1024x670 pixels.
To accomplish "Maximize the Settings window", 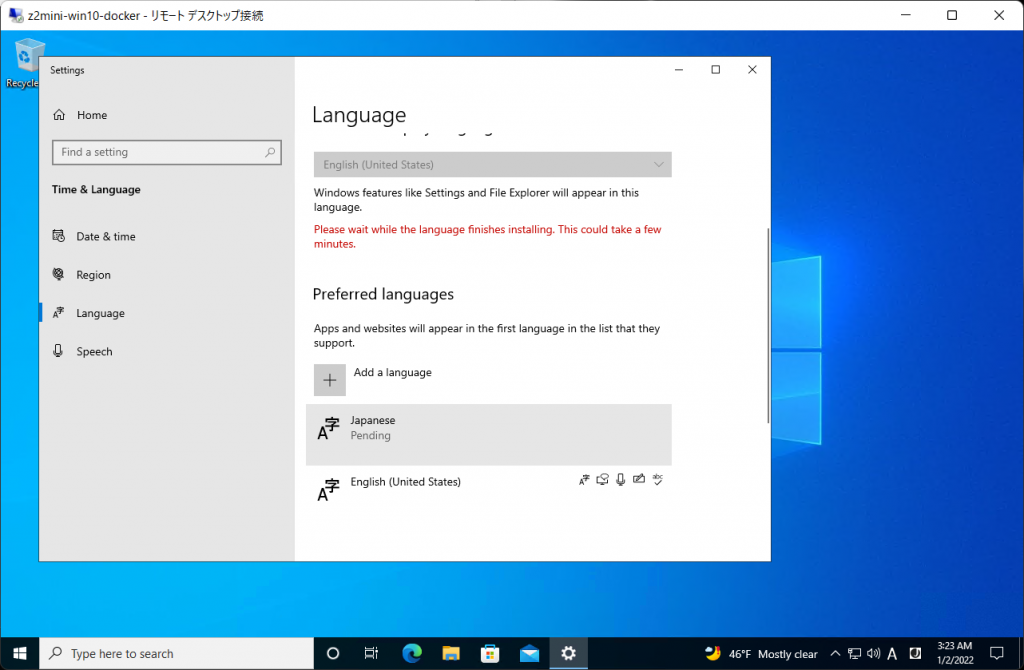I will (716, 70).
